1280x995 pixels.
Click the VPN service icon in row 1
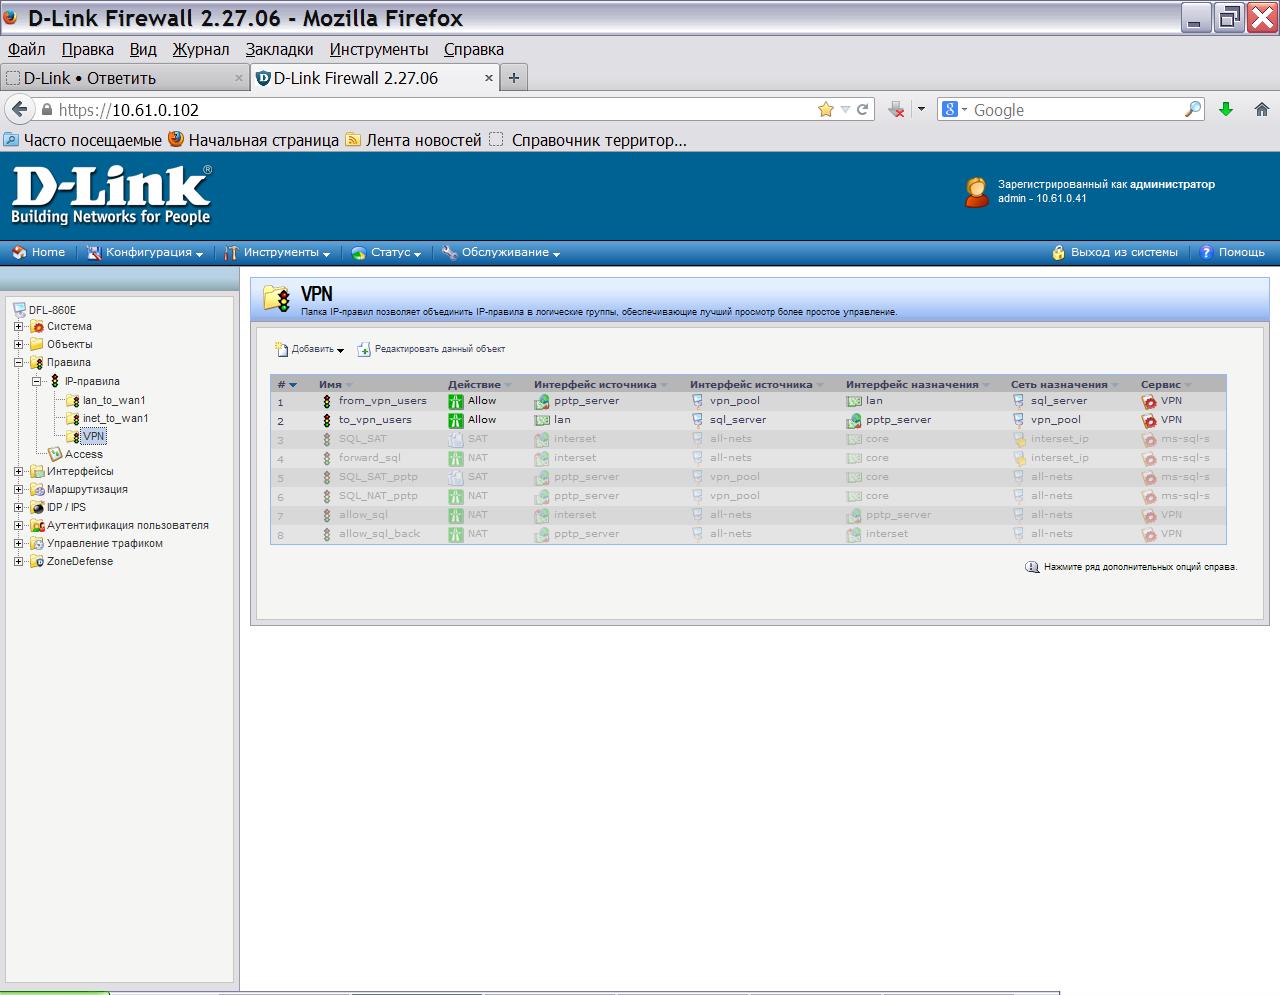[x=1149, y=402]
